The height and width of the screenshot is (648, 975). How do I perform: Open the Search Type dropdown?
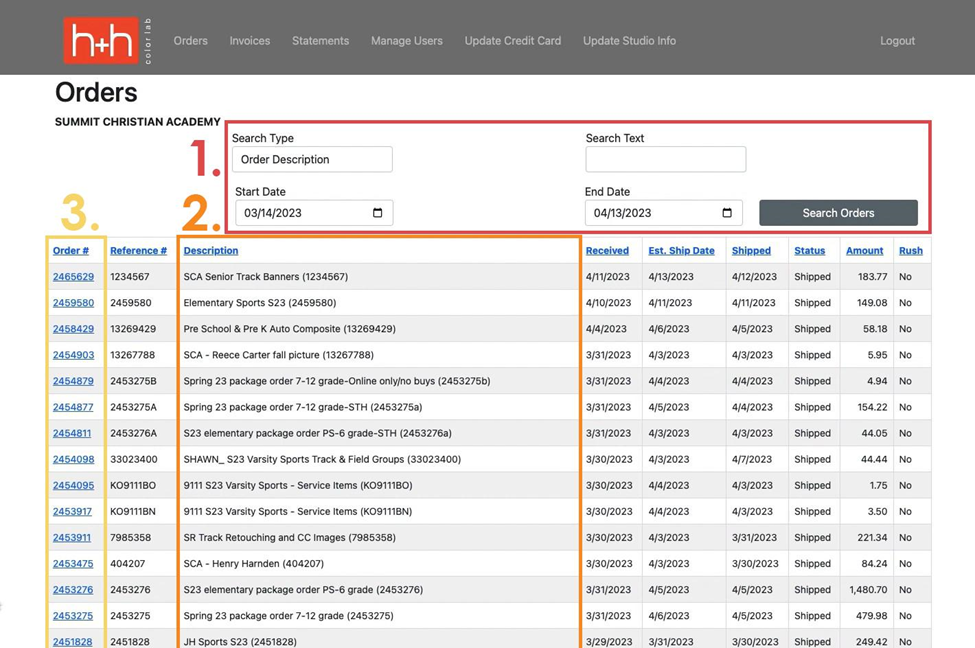pyautogui.click(x=312, y=159)
